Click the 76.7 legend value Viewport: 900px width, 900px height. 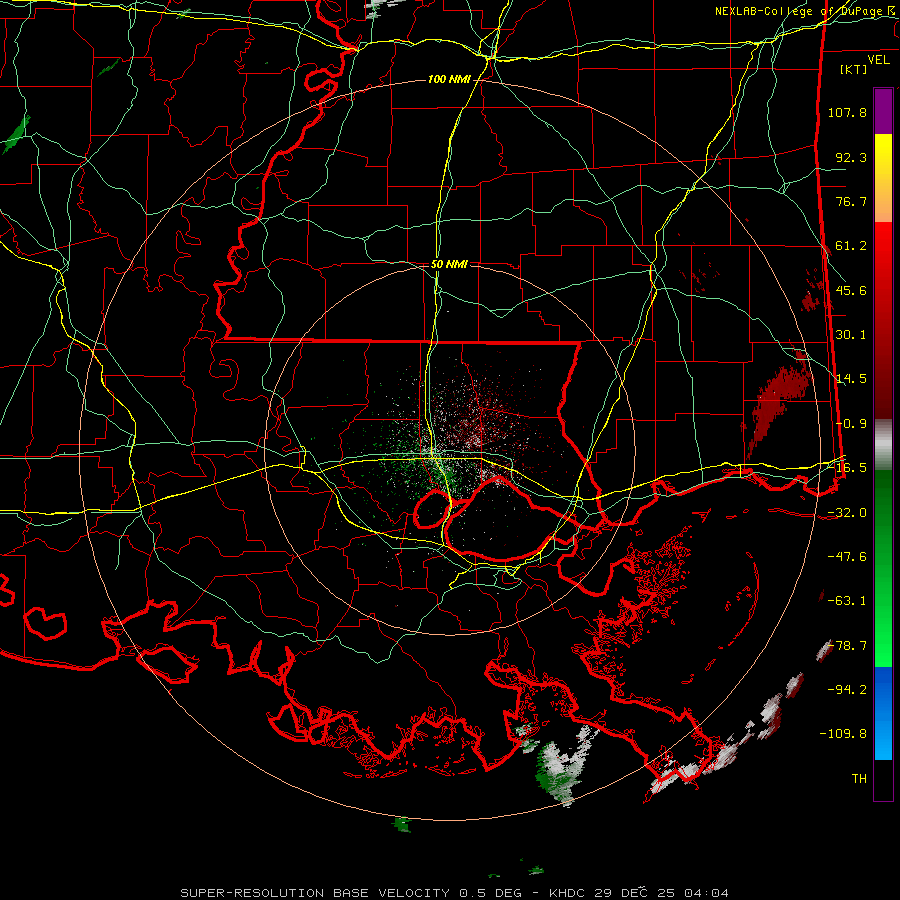[851, 201]
